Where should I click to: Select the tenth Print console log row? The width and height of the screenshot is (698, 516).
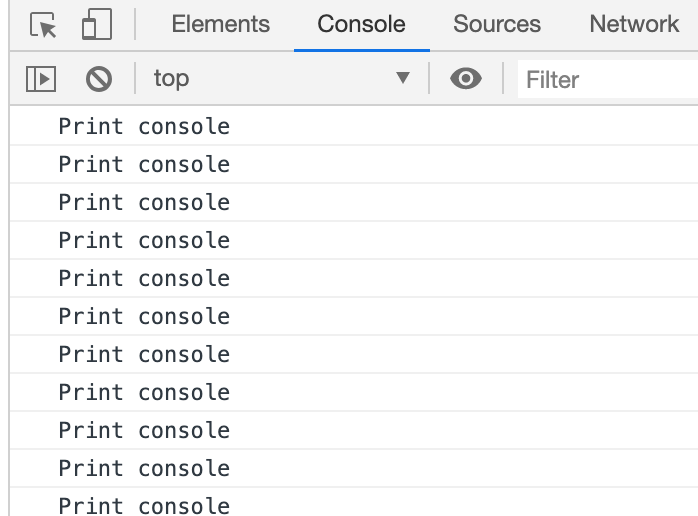coord(354,468)
